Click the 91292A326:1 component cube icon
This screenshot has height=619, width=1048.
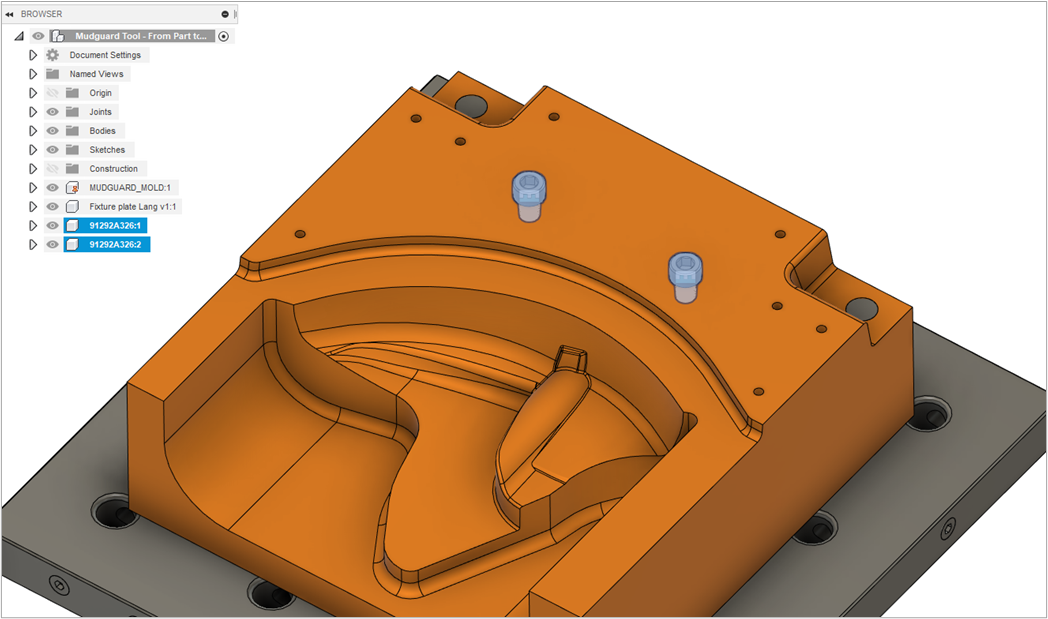point(73,225)
